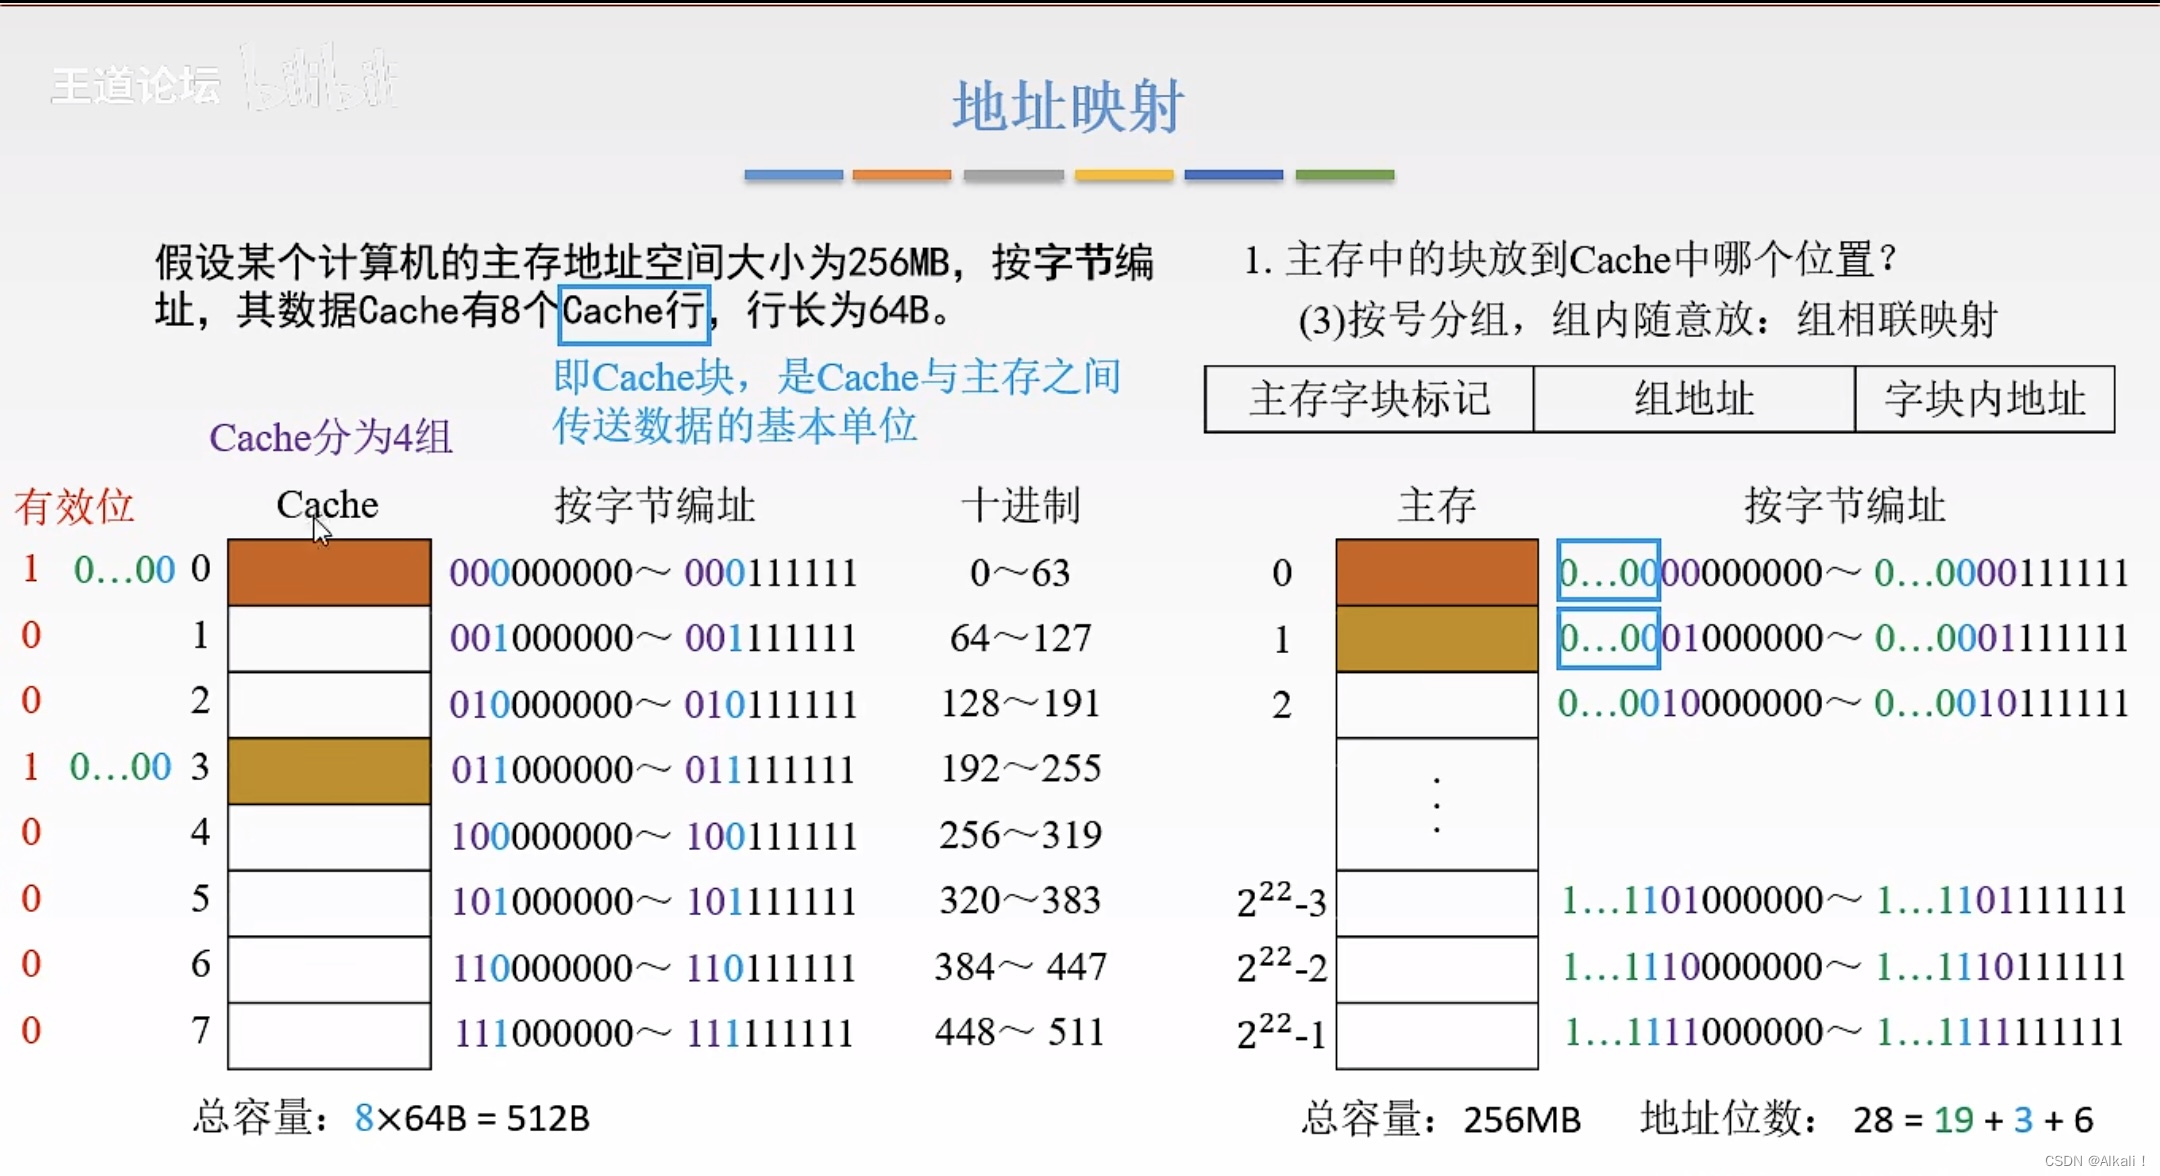Image resolution: width=2160 pixels, height=1176 pixels.
Task: Click the 组地址 table cell
Action: (1694, 399)
